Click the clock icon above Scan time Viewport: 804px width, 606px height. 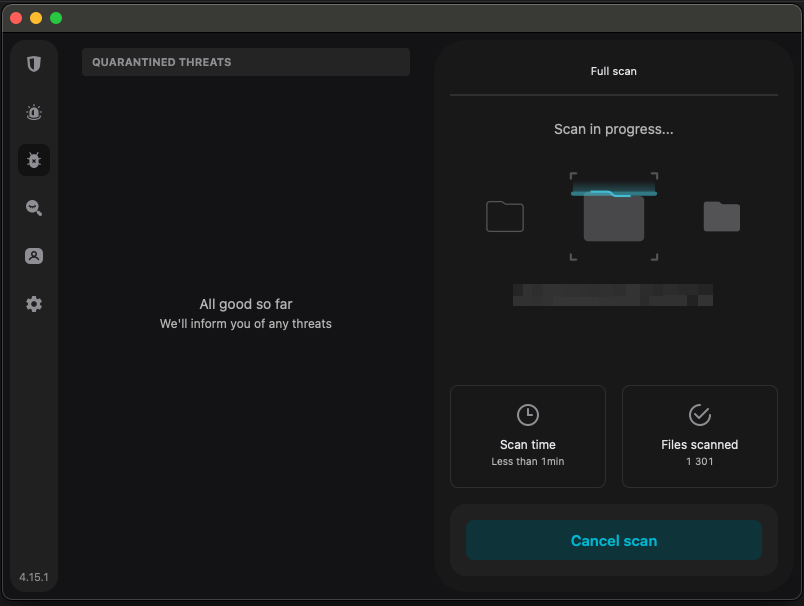pyautogui.click(x=528, y=415)
